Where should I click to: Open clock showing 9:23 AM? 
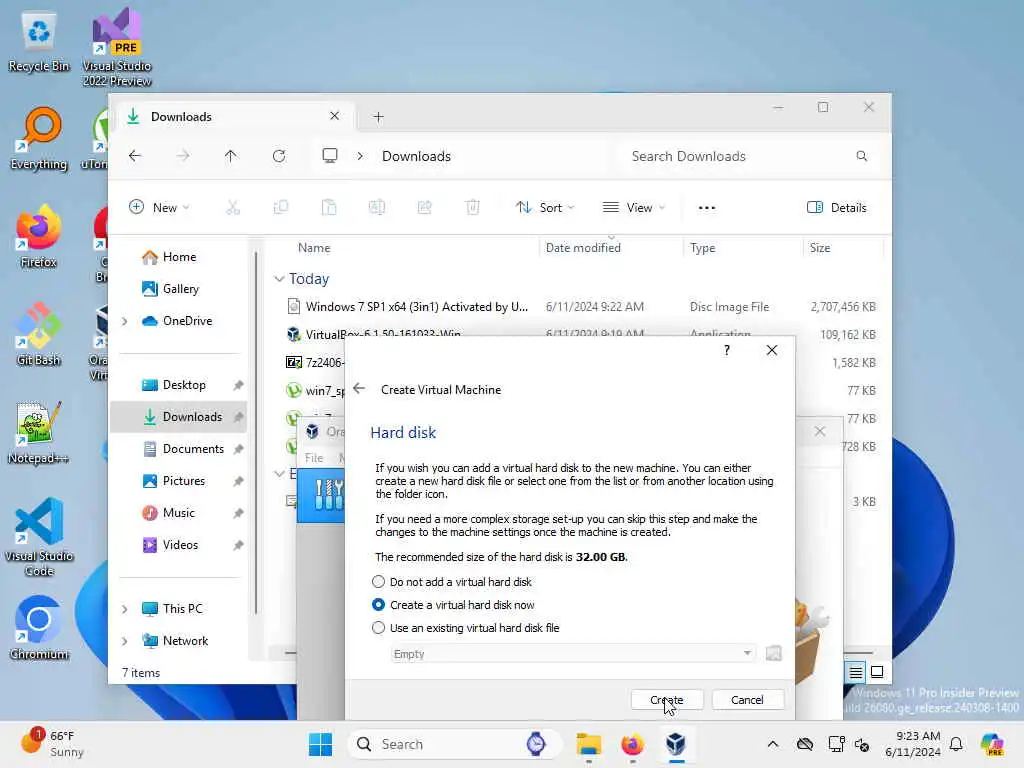click(912, 744)
